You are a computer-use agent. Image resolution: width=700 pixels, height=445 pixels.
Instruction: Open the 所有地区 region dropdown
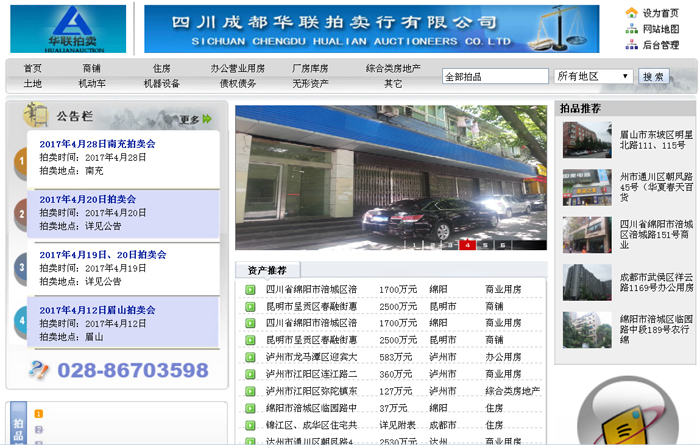594,76
